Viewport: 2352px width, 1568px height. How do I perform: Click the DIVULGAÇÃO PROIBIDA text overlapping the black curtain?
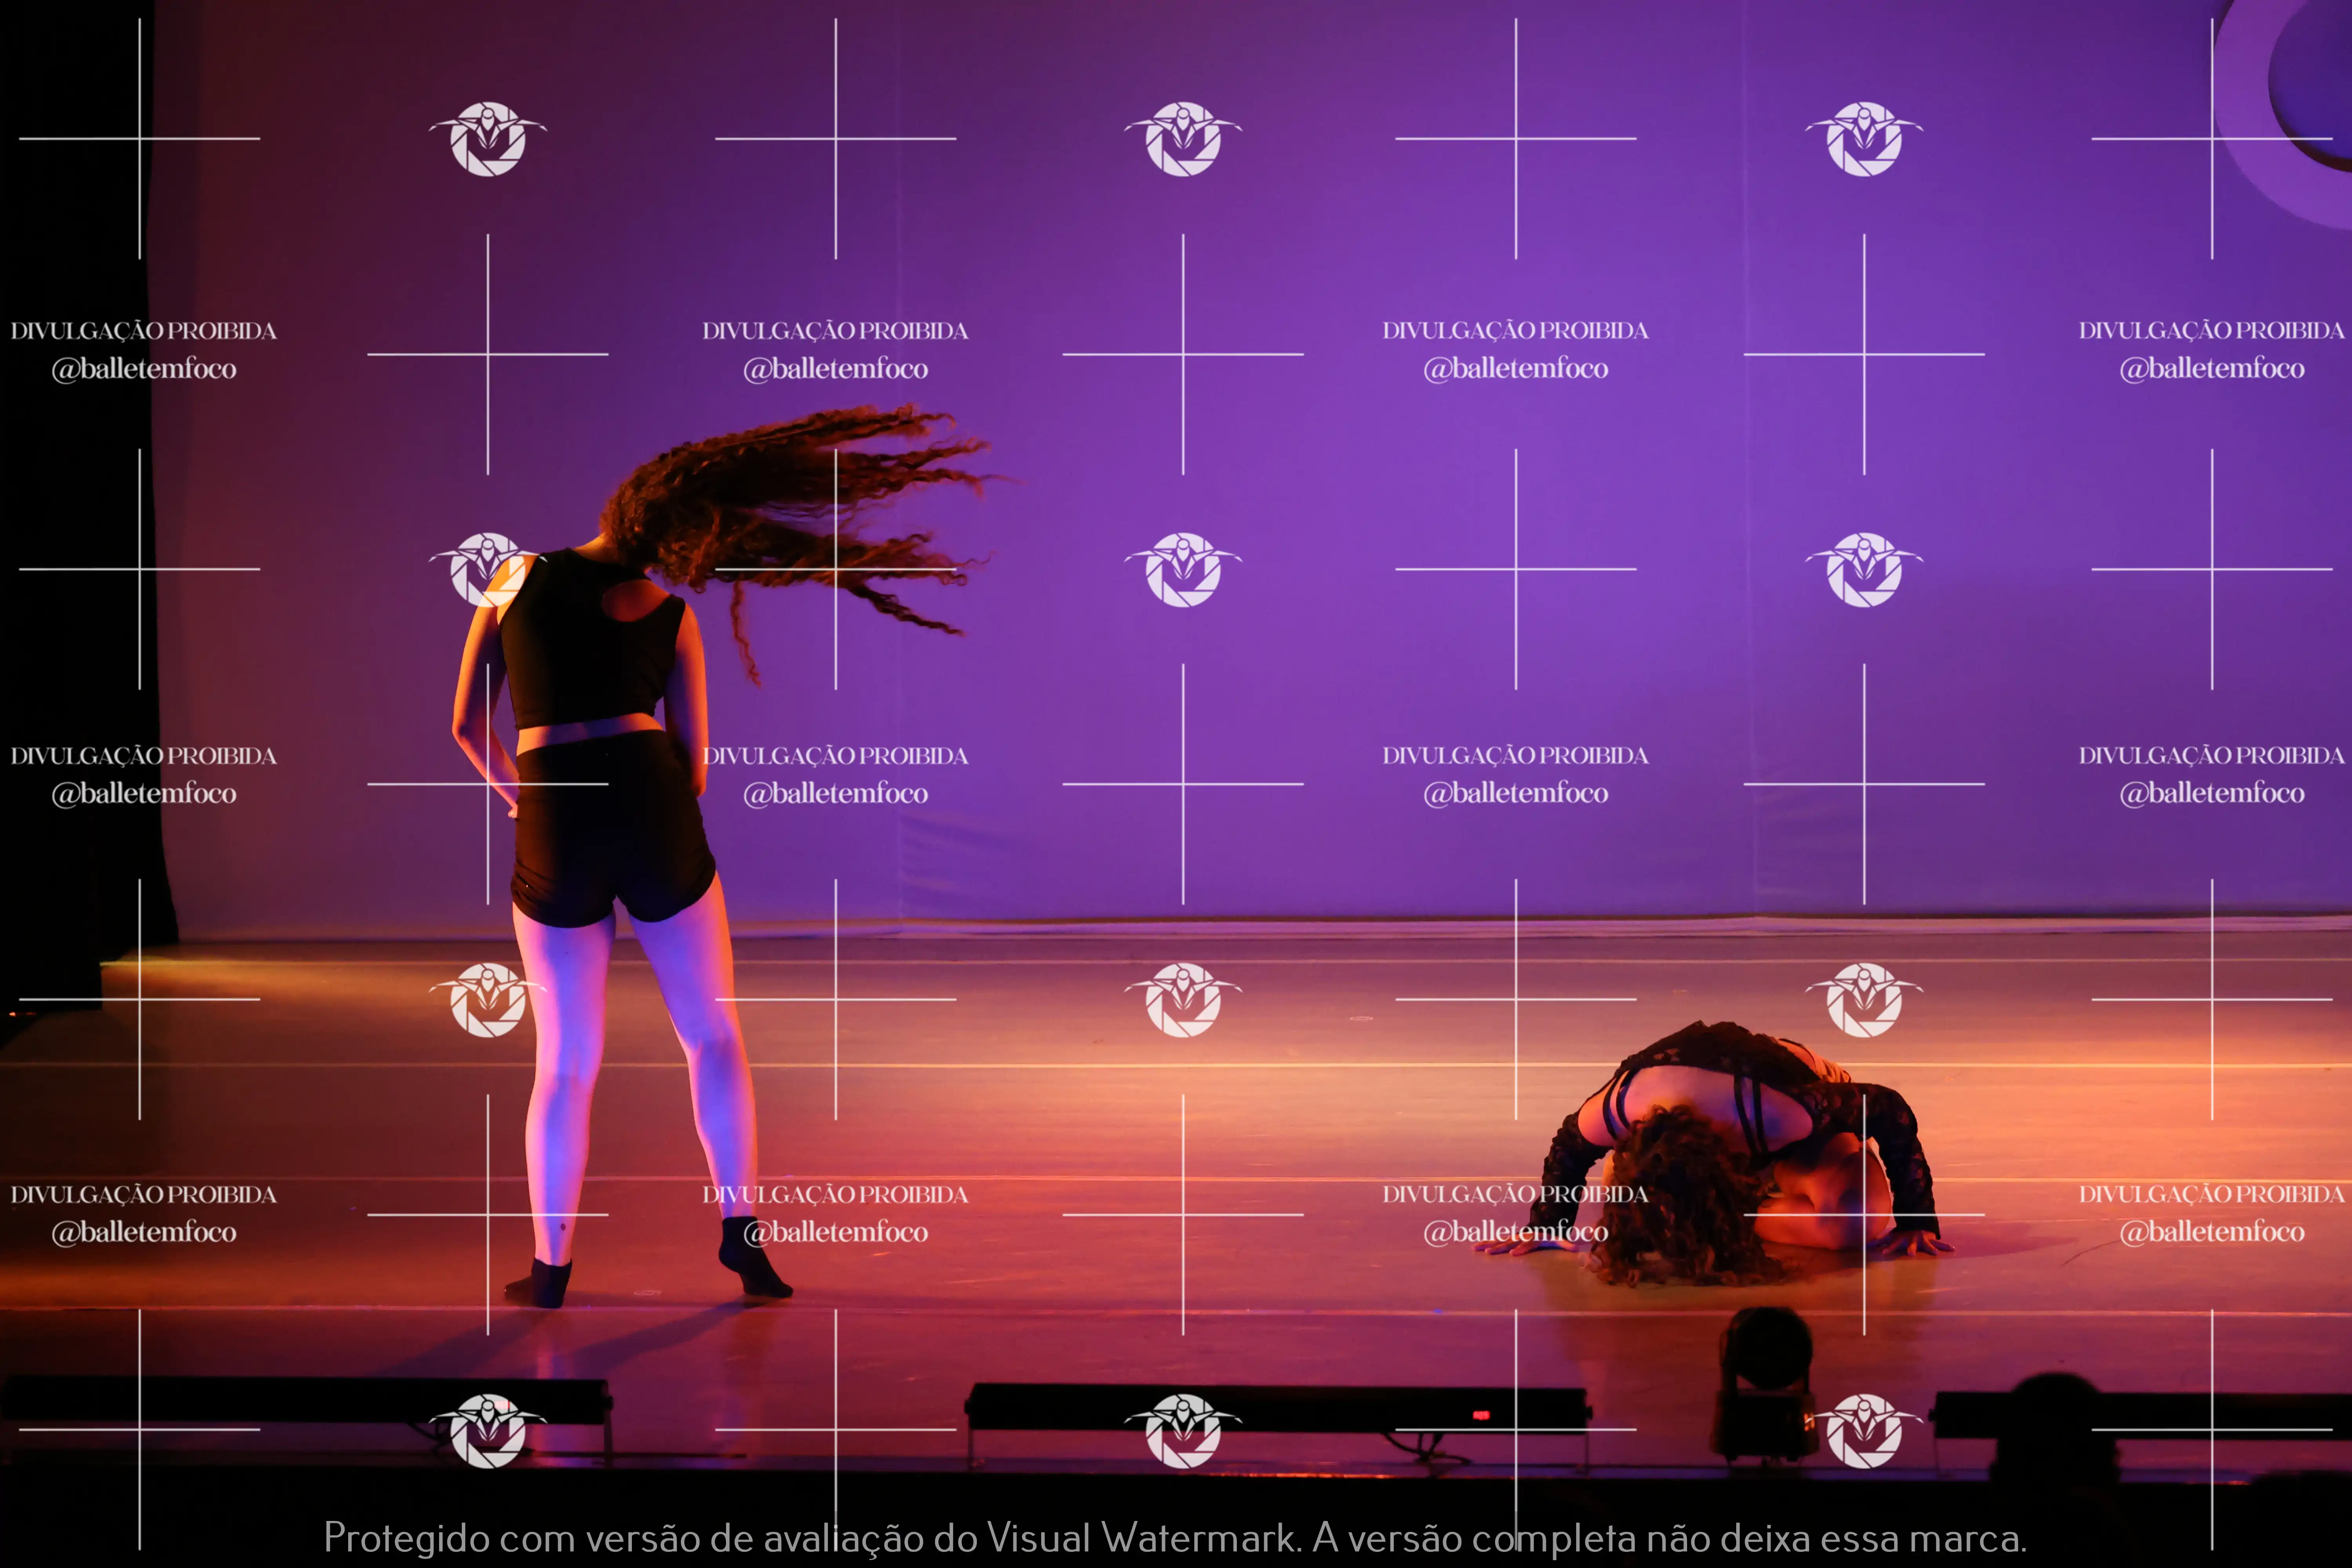[x=143, y=331]
